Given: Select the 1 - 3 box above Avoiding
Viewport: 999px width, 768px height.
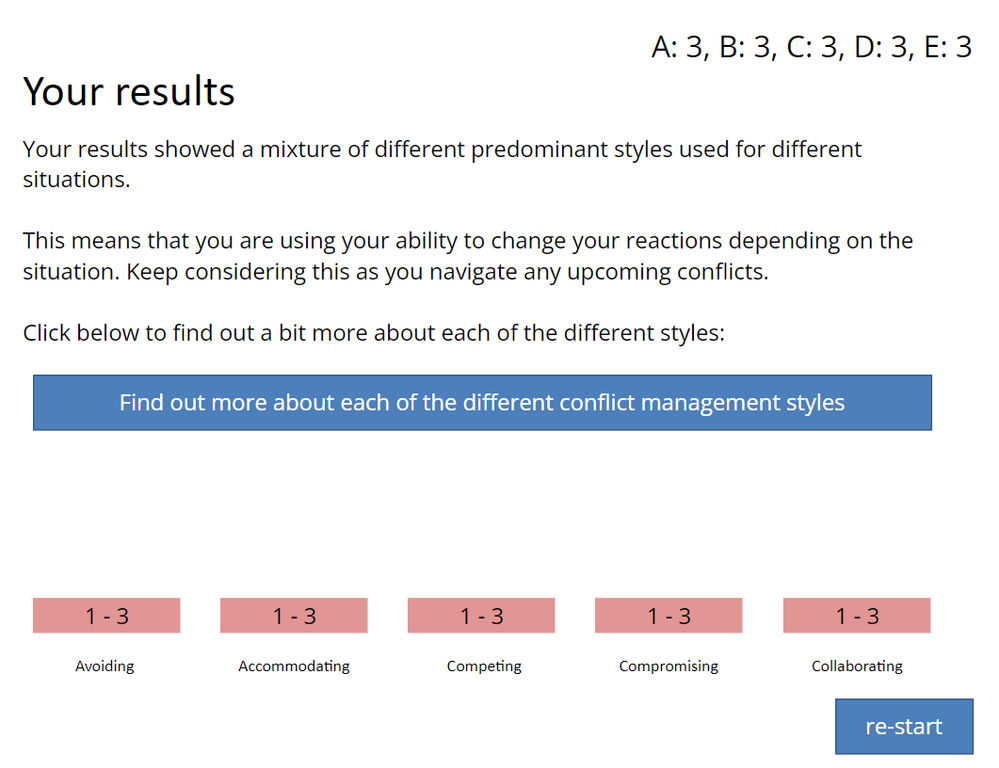Looking at the screenshot, I should coord(106,616).
